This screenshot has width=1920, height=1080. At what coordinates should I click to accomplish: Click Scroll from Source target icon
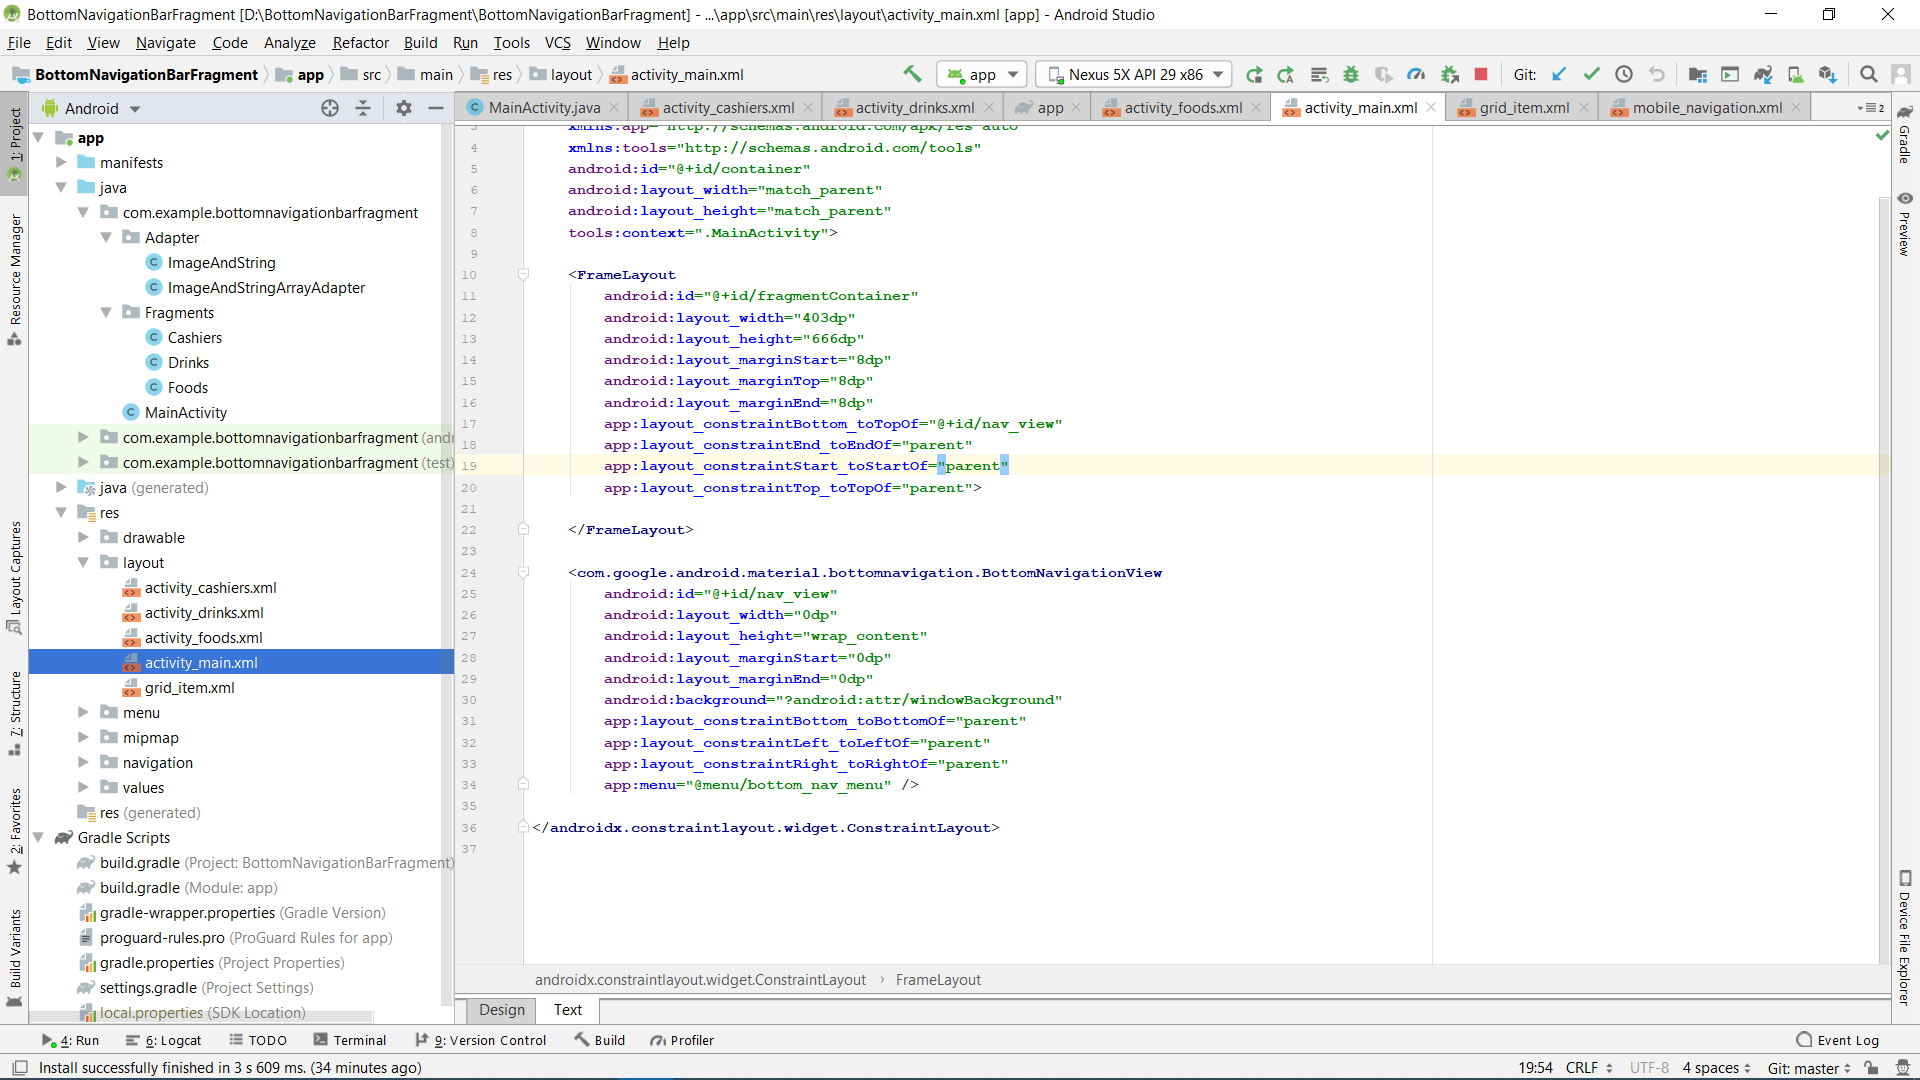coord(329,108)
